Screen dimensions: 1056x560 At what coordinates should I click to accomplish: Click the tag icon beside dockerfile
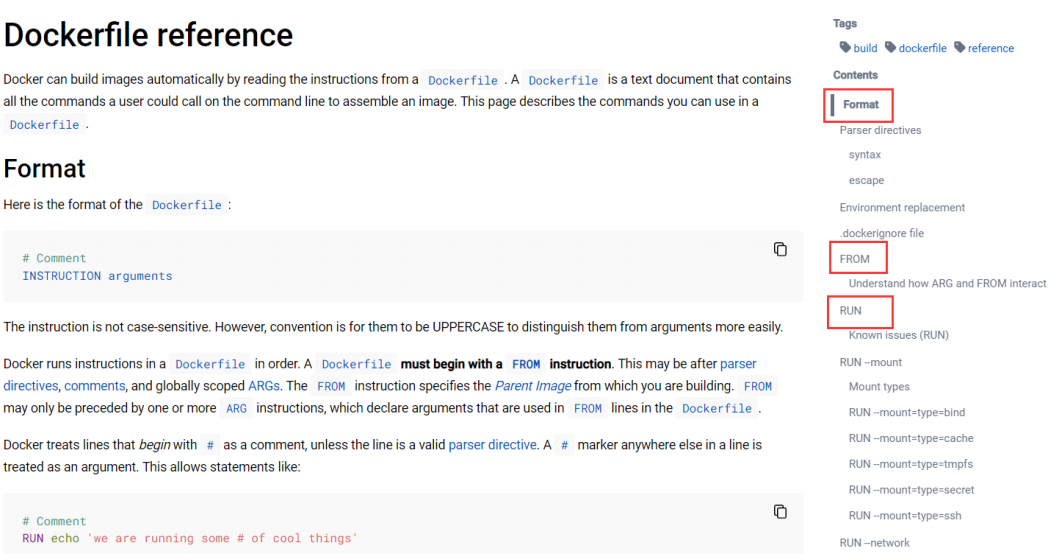[x=890, y=47]
